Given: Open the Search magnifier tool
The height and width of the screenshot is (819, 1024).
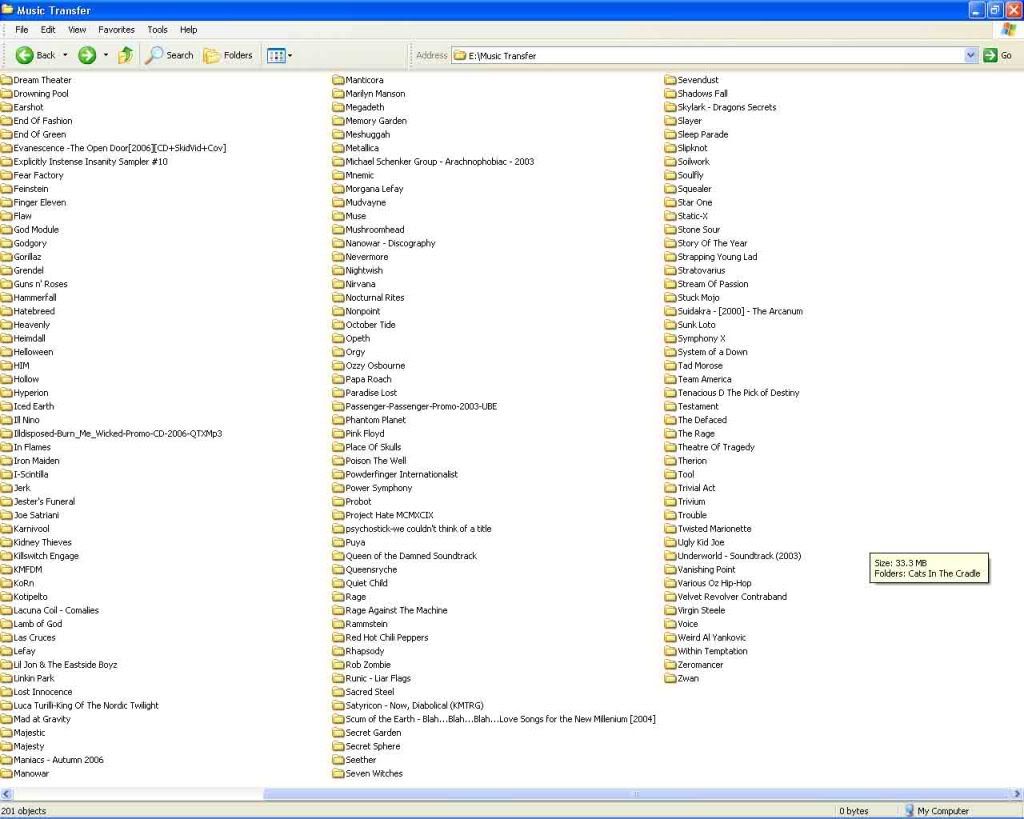Looking at the screenshot, I should [170, 56].
